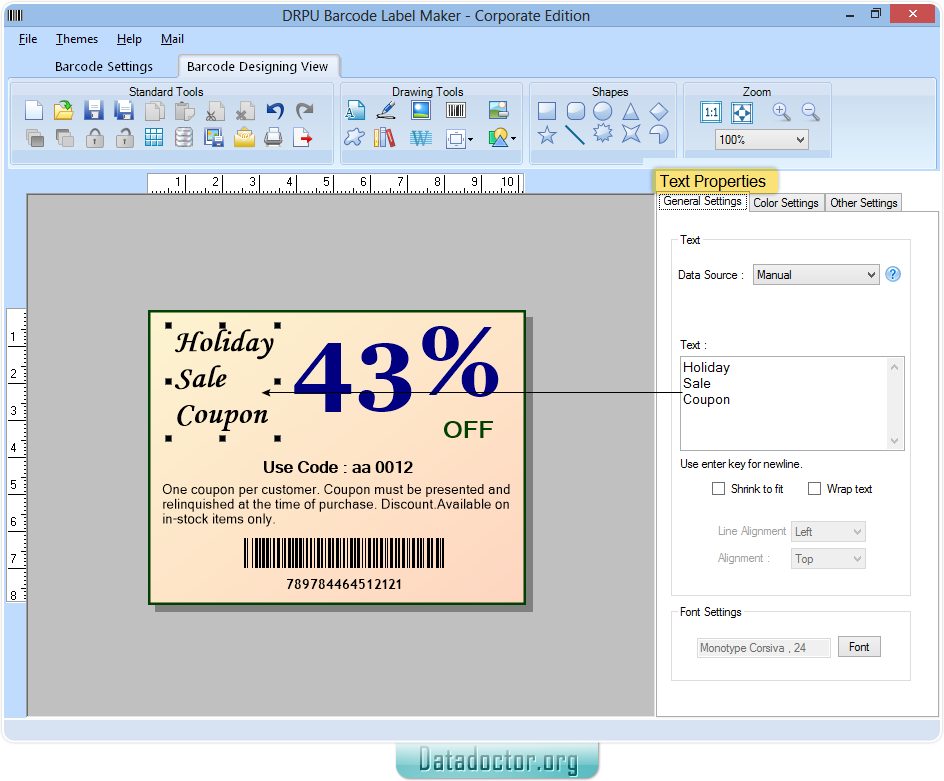Open the File menu
The width and height of the screenshot is (944, 781).
coord(28,39)
